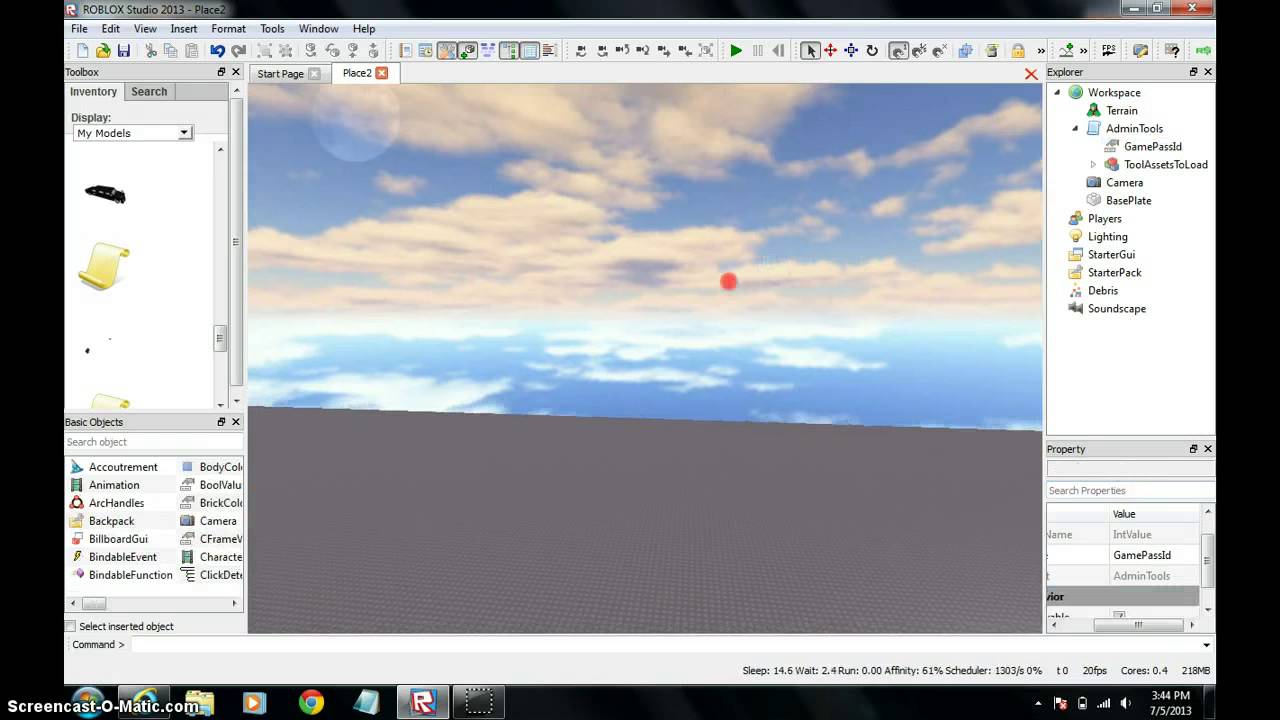Image resolution: width=1280 pixels, height=720 pixels.
Task: Select the Camera item in Explorer
Action: pos(1124,182)
